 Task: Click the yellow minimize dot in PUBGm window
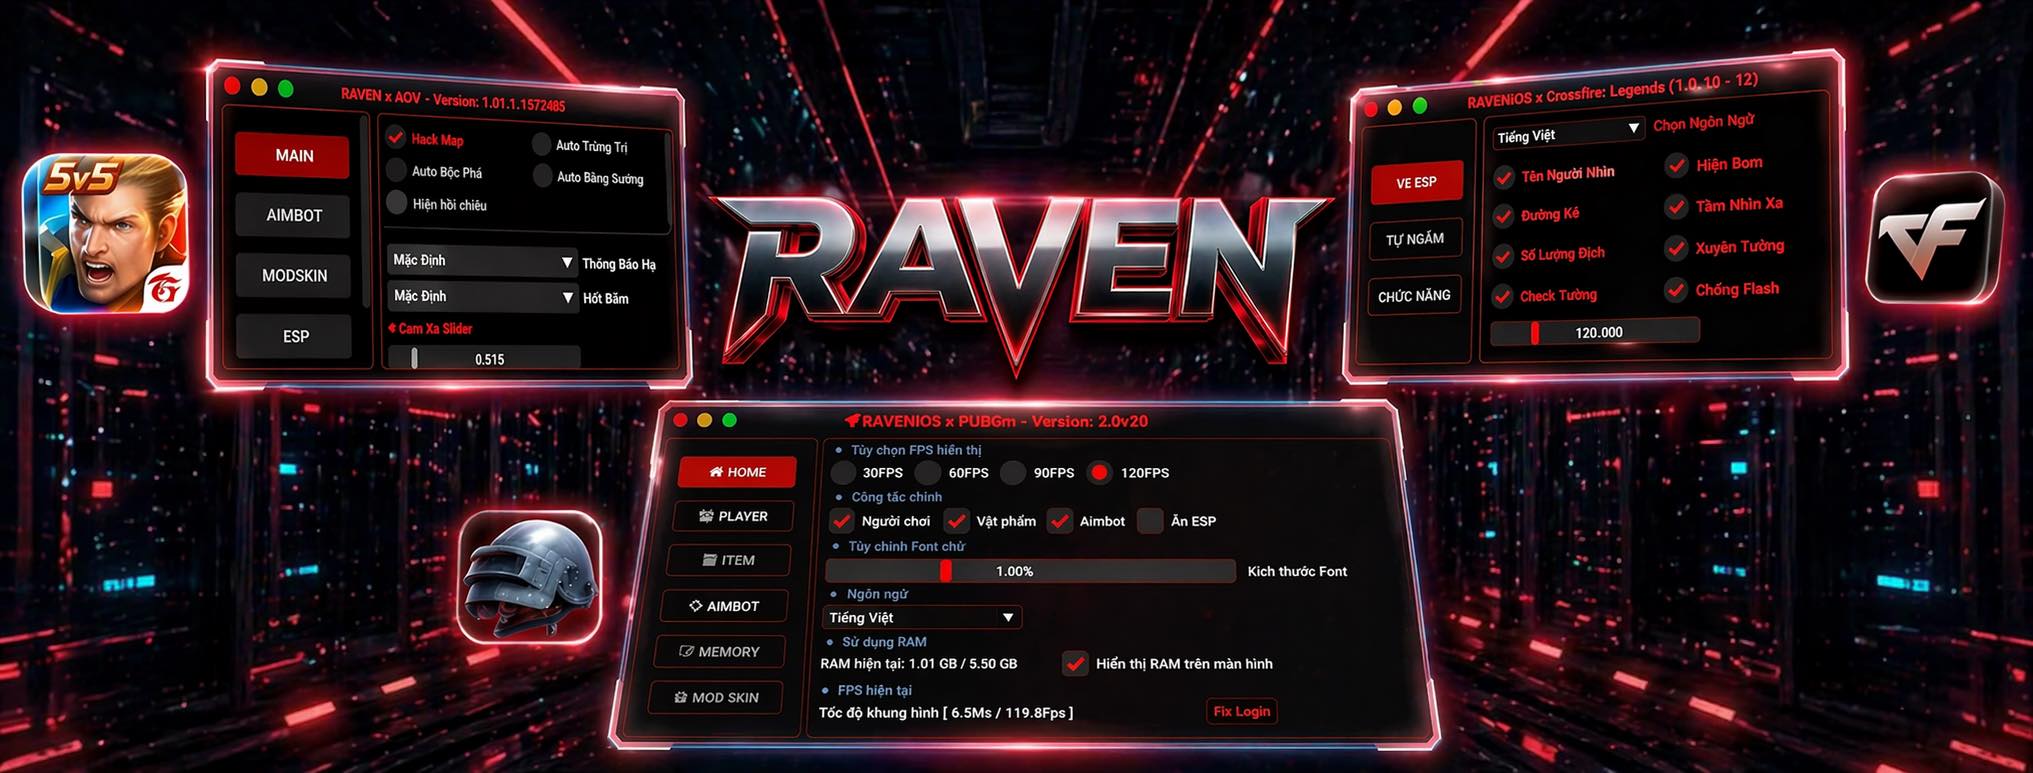click(x=705, y=420)
